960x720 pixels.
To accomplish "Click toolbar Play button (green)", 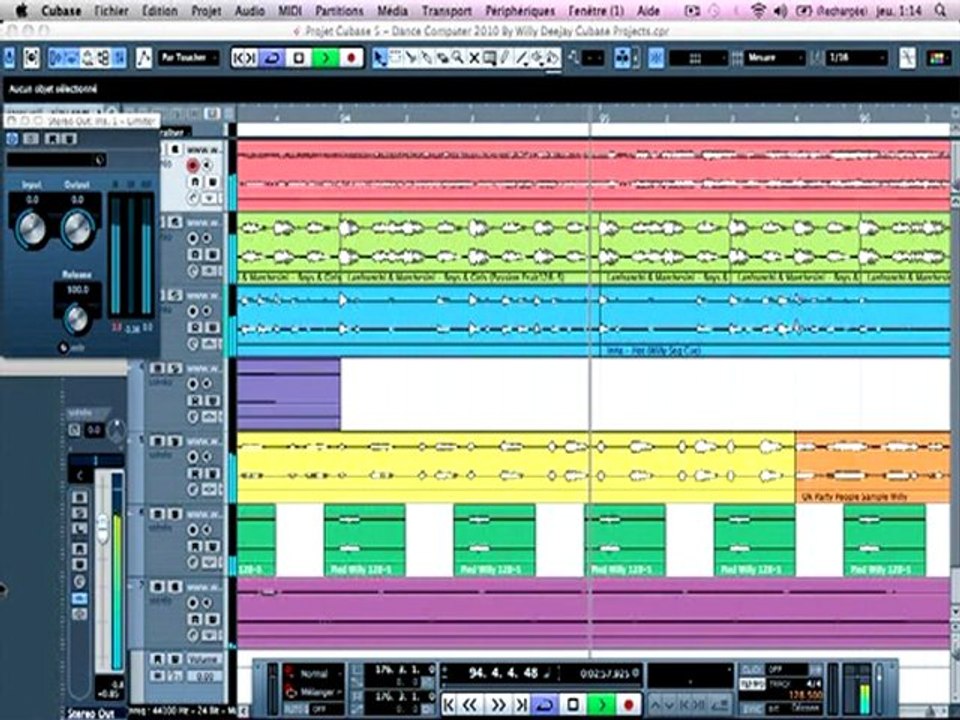I will [x=325, y=58].
